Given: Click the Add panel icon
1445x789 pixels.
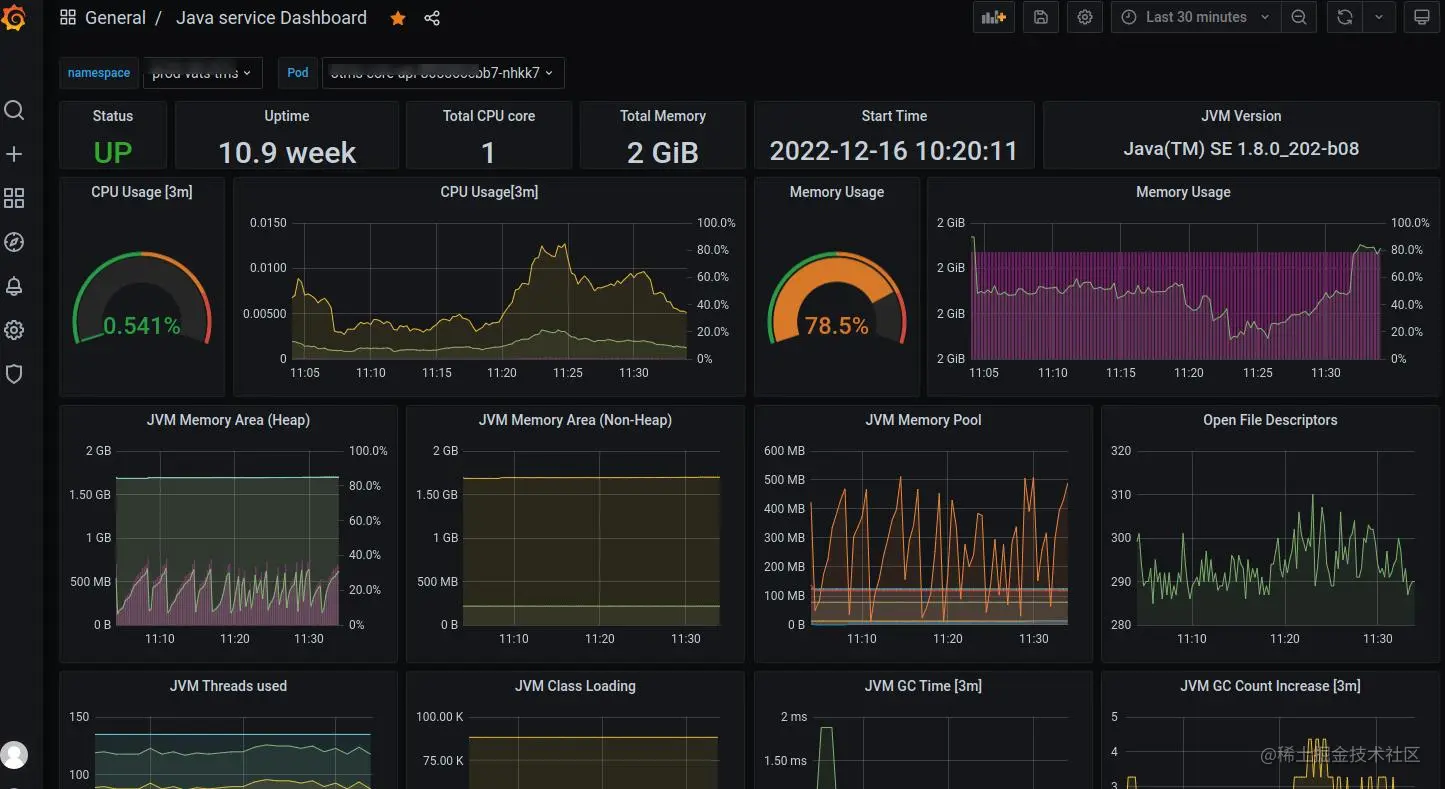Looking at the screenshot, I should pyautogui.click(x=993, y=17).
